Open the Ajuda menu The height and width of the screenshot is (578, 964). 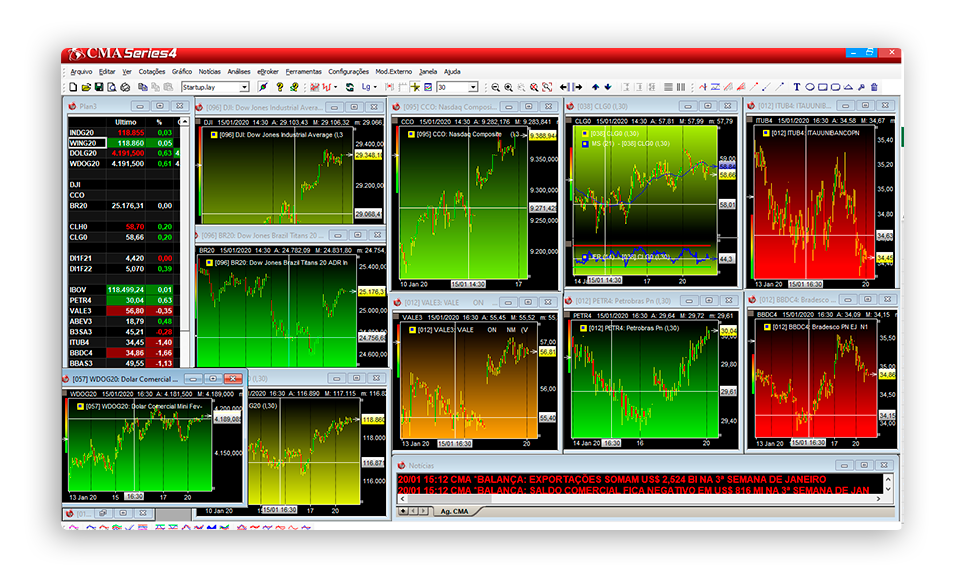point(452,72)
